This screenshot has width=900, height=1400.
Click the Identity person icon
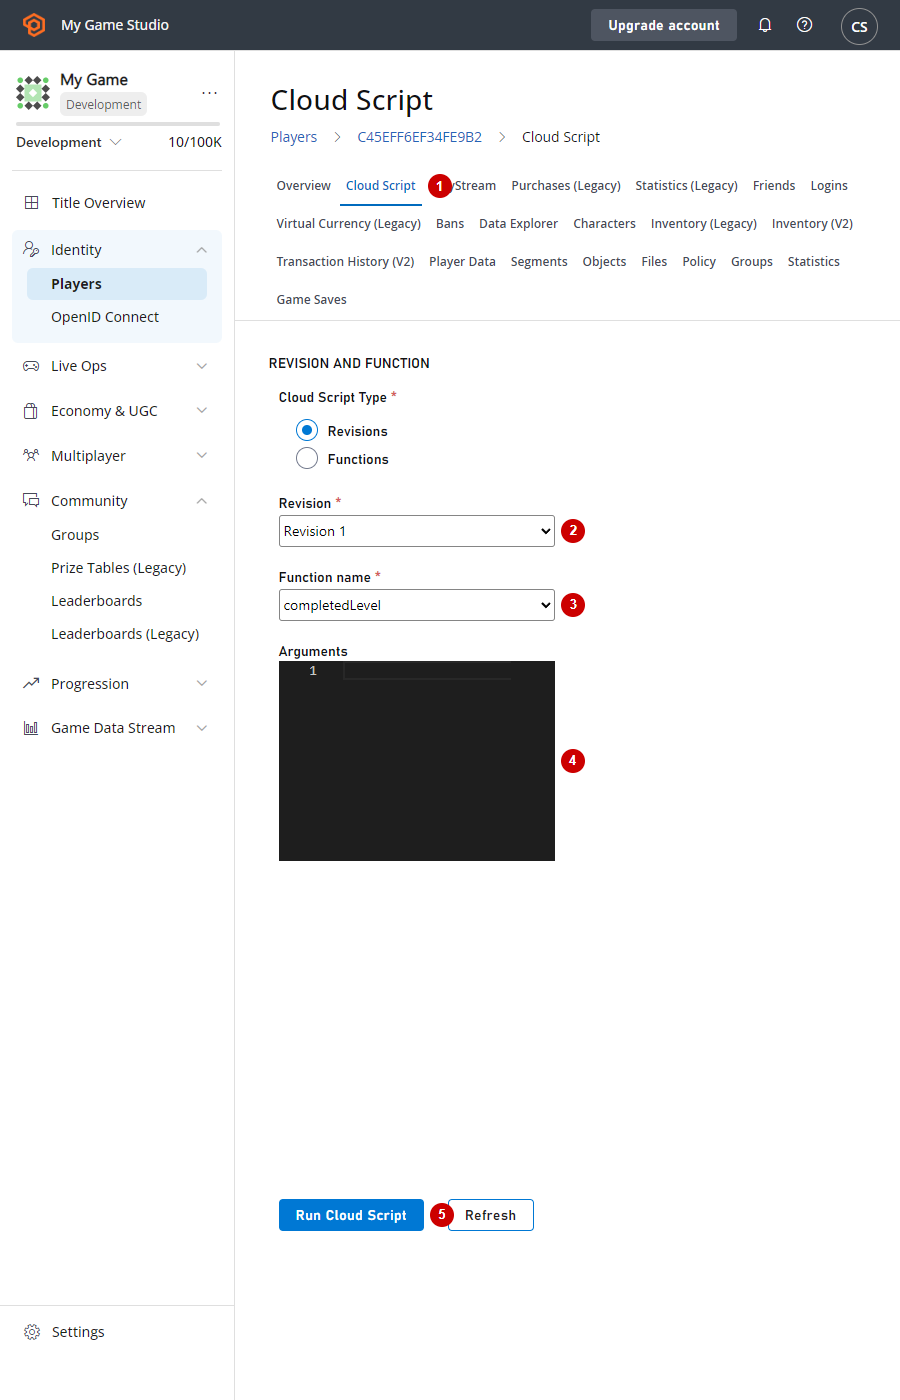(32, 249)
